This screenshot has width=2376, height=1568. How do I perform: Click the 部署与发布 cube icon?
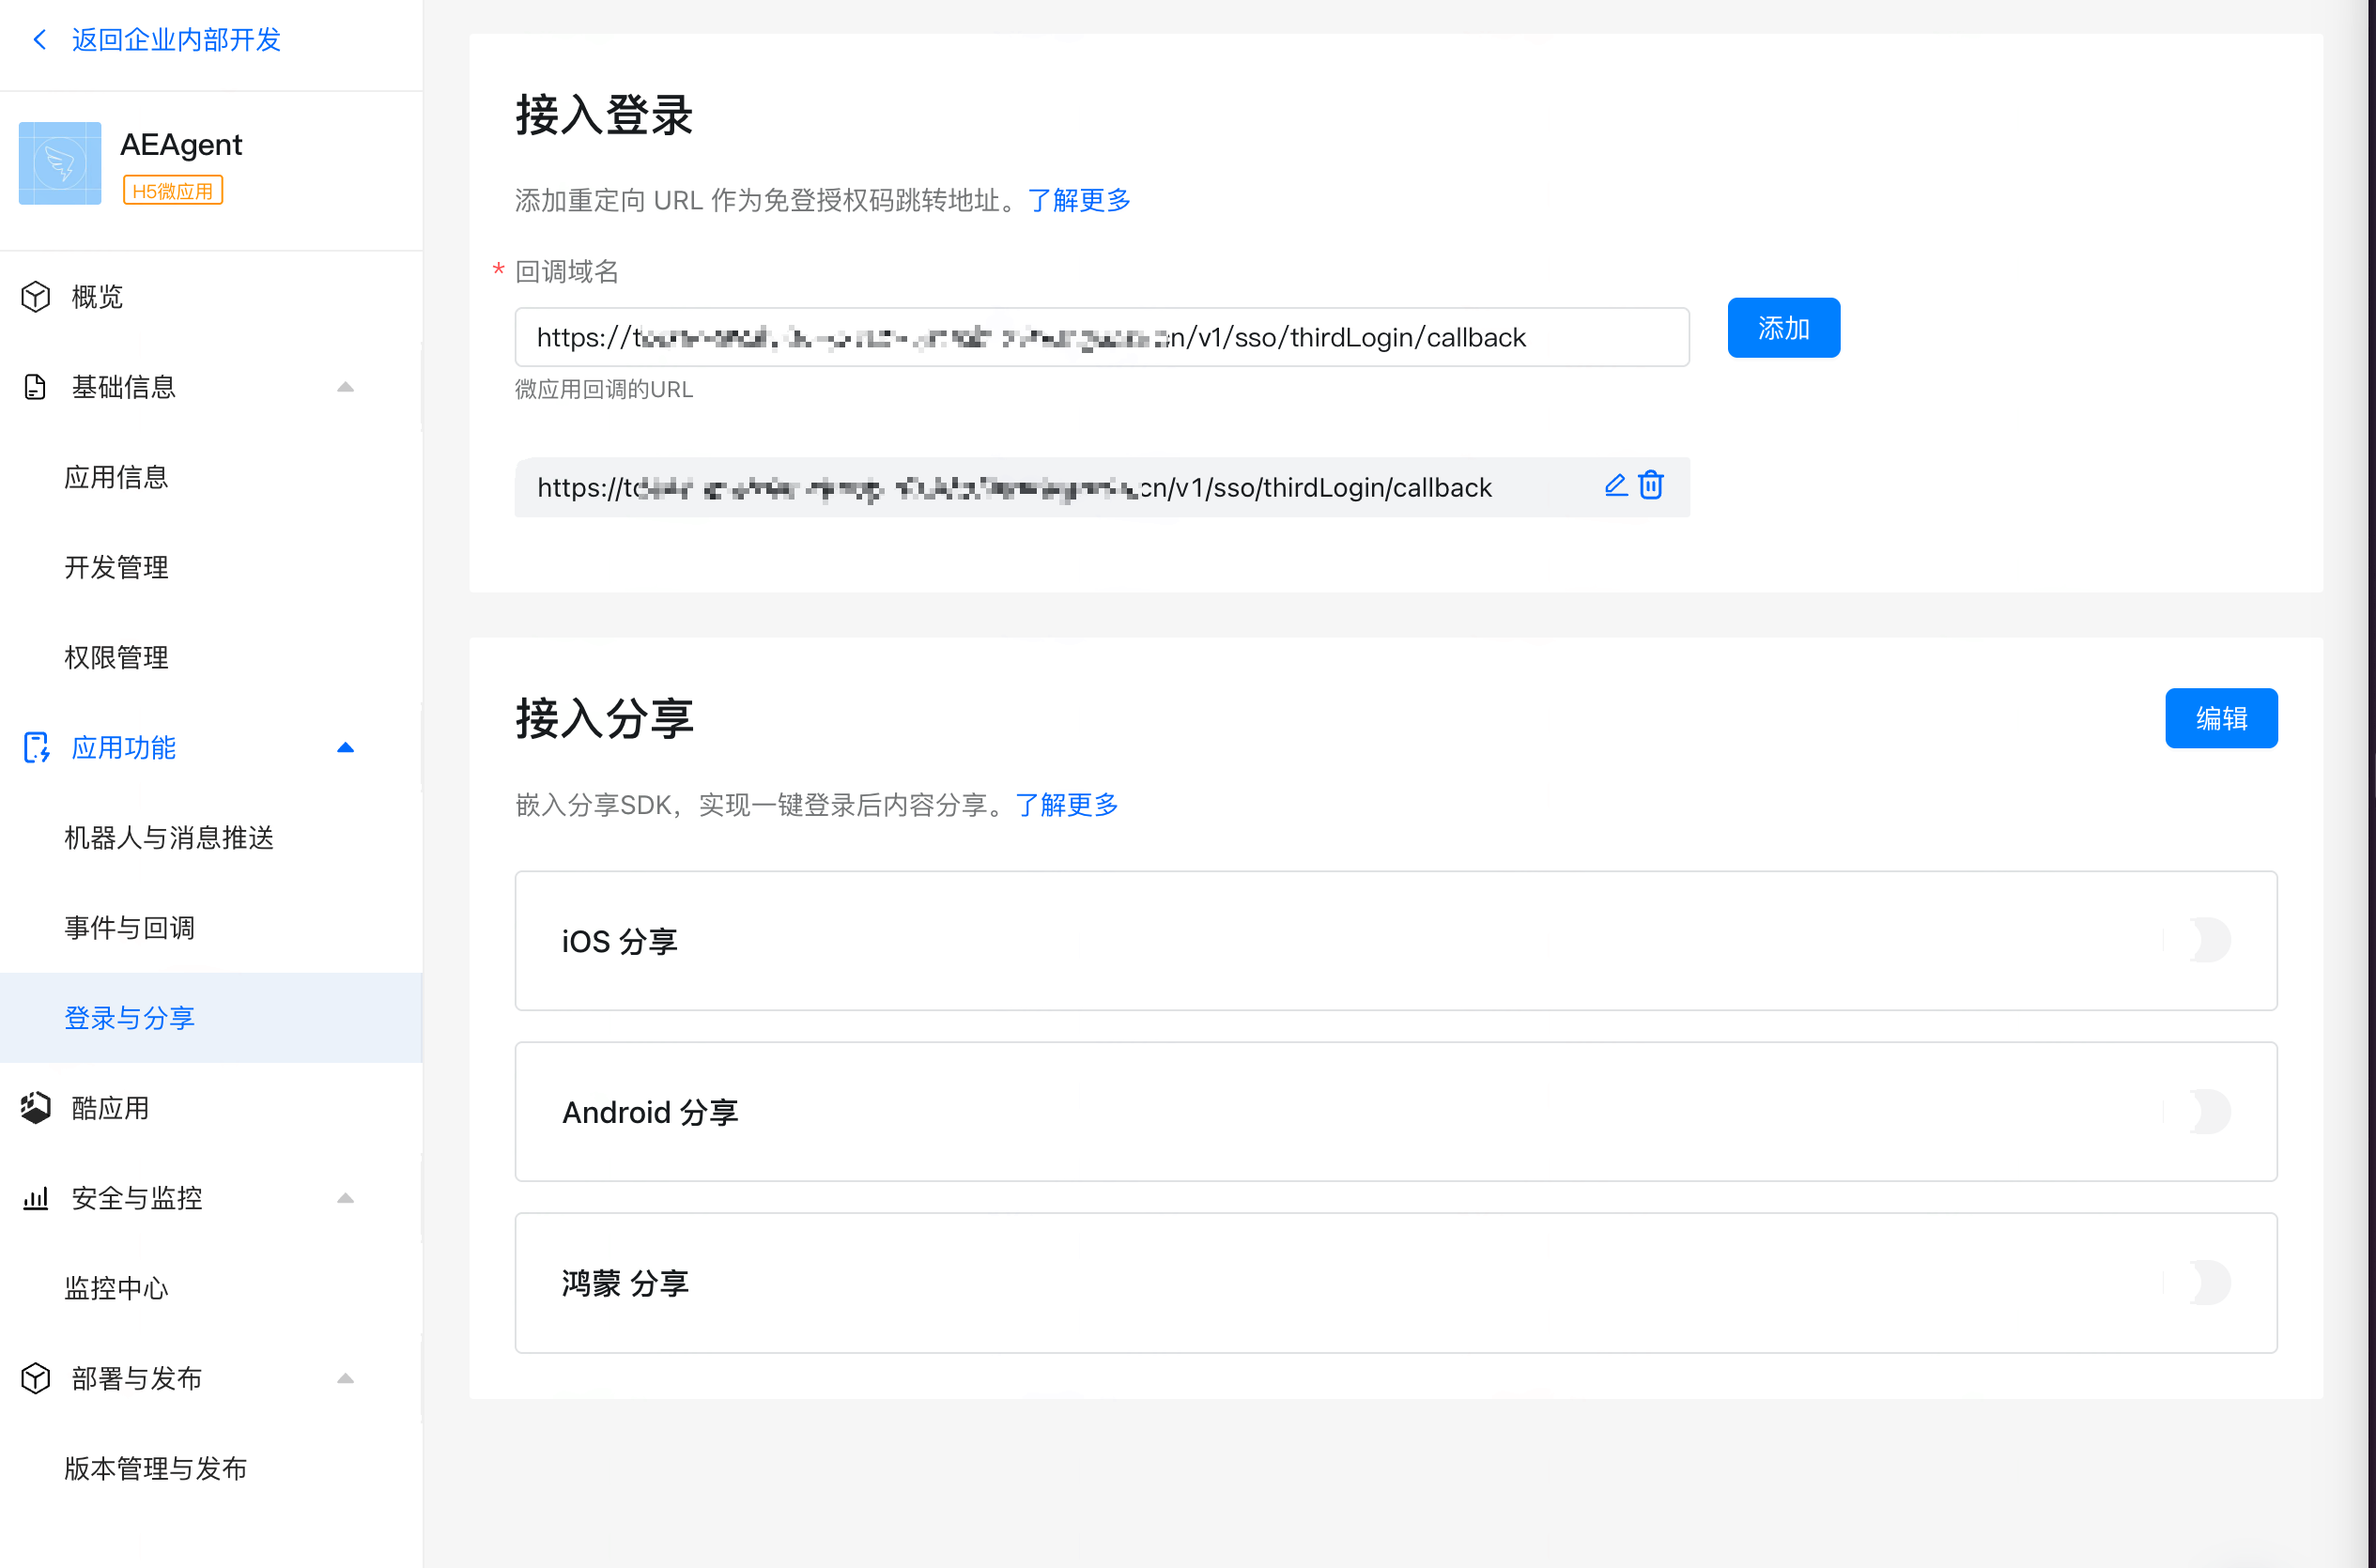[36, 1378]
